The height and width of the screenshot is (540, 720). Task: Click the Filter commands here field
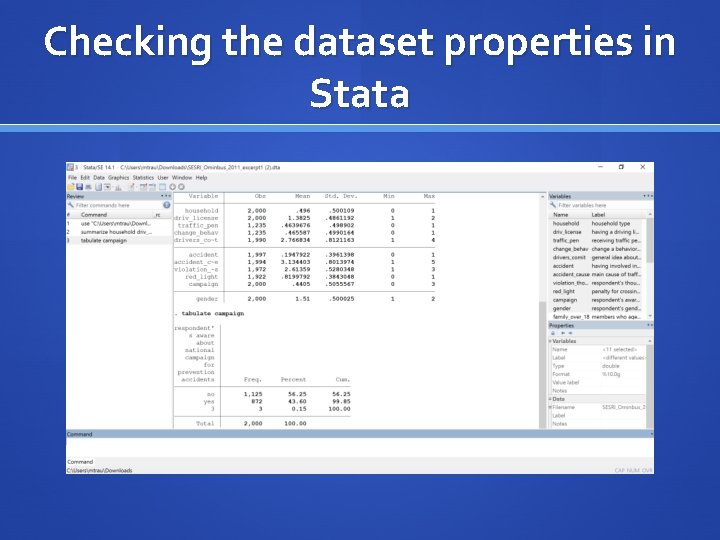(118, 205)
